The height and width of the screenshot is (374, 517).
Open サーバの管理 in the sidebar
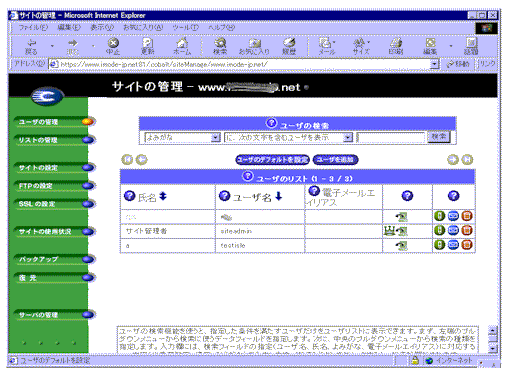pyautogui.click(x=54, y=315)
